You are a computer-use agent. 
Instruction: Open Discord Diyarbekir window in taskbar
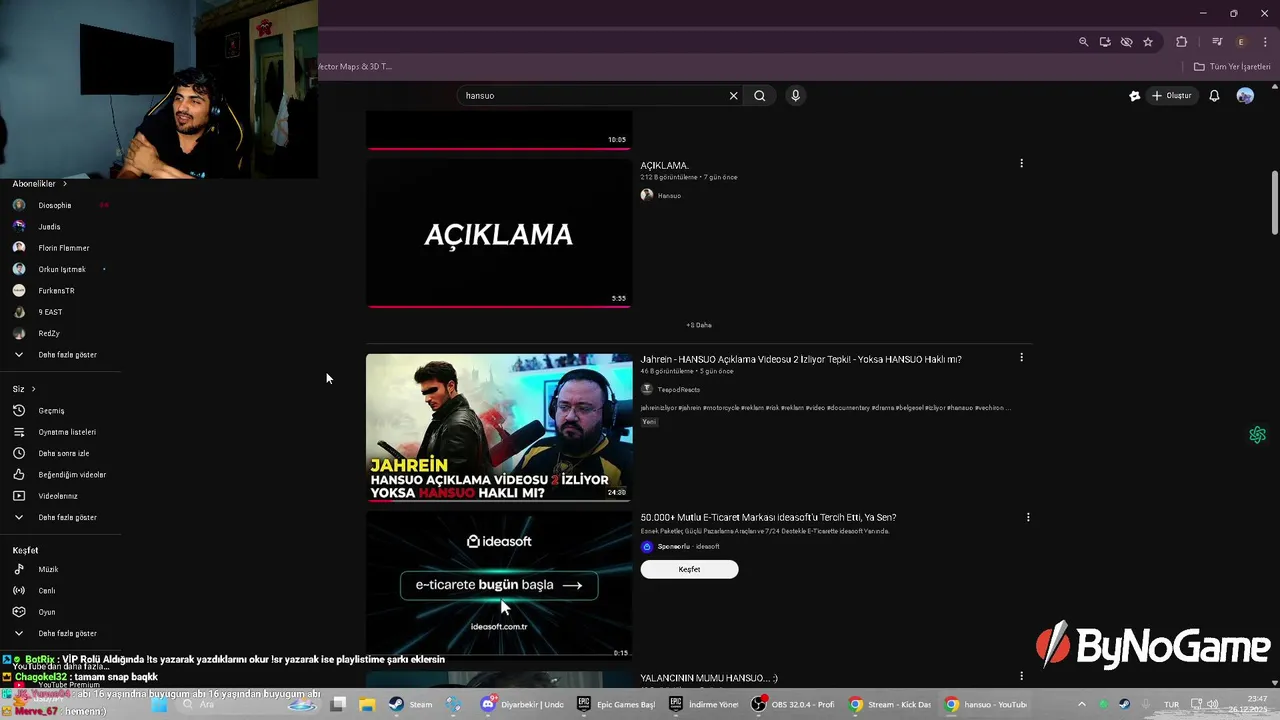point(524,705)
